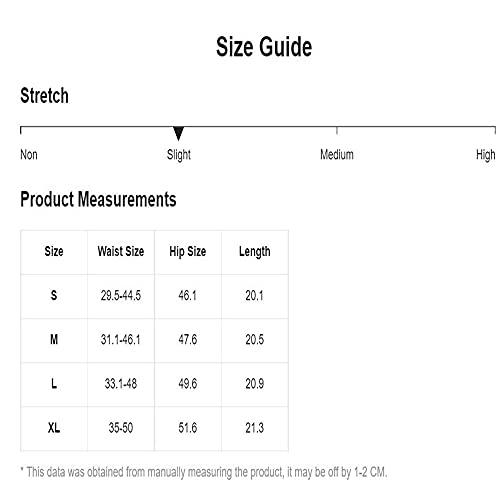Viewport: 500px width, 500px height.
Task: Click the Stretch section heading
Action: [44, 96]
